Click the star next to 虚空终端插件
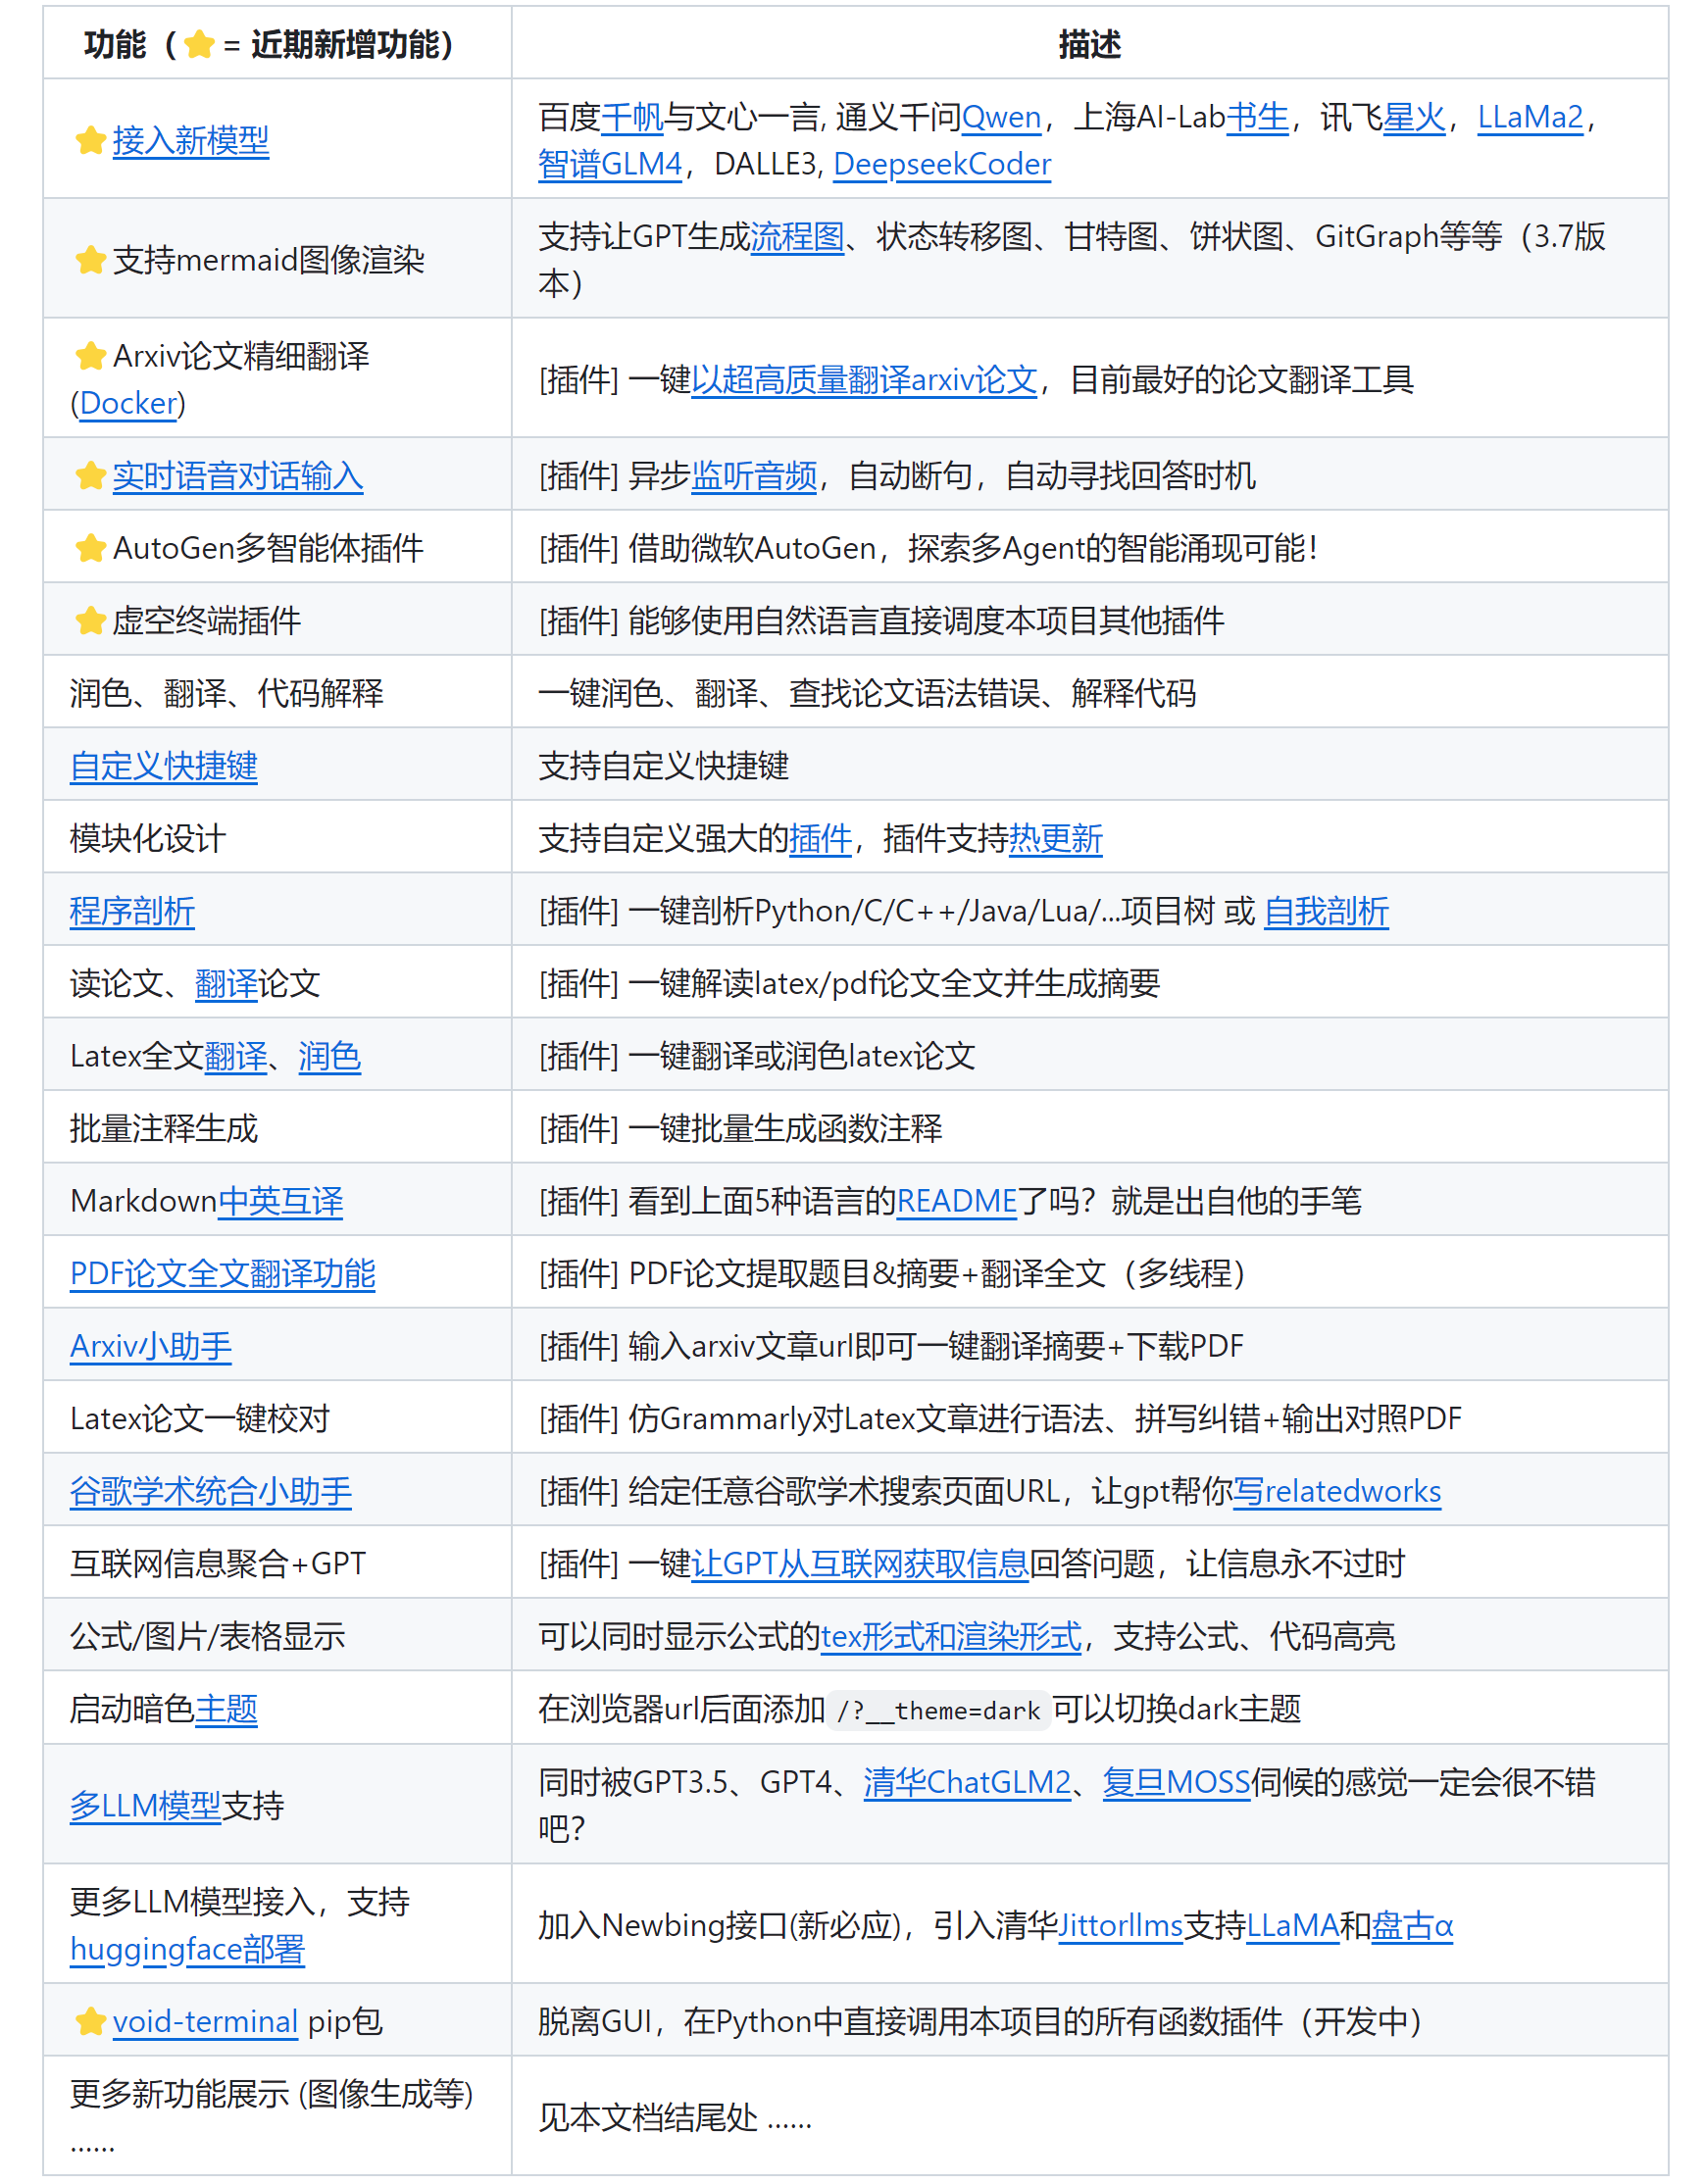 coord(90,621)
